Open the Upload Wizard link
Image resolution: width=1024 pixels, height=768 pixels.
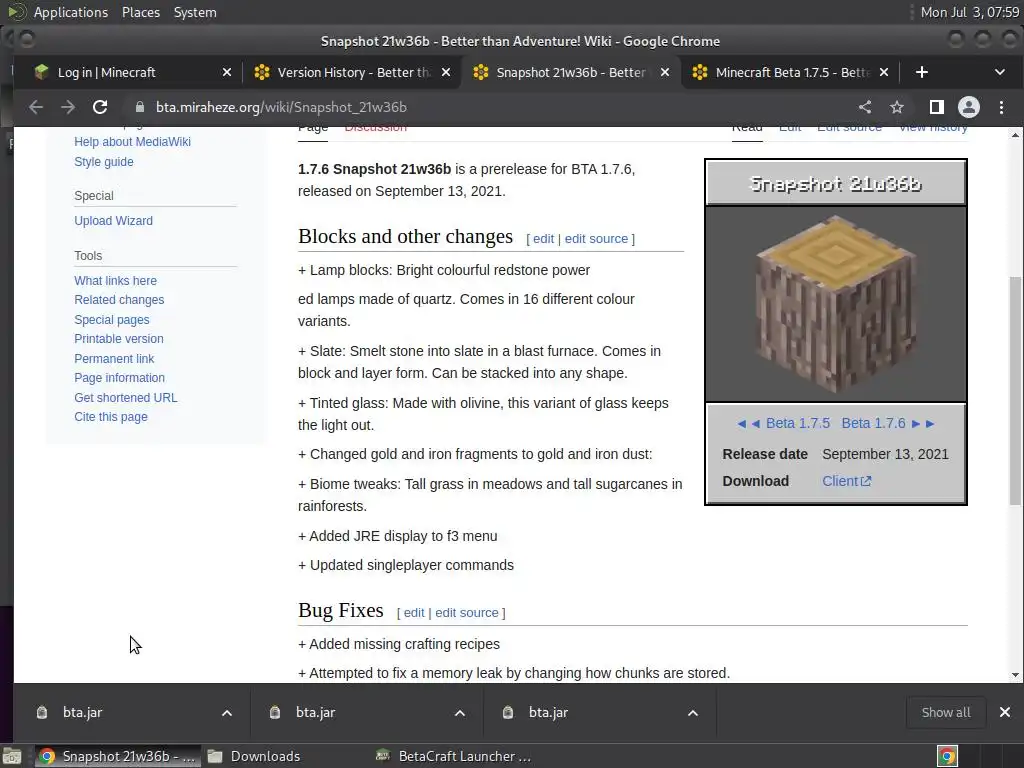[x=114, y=221]
